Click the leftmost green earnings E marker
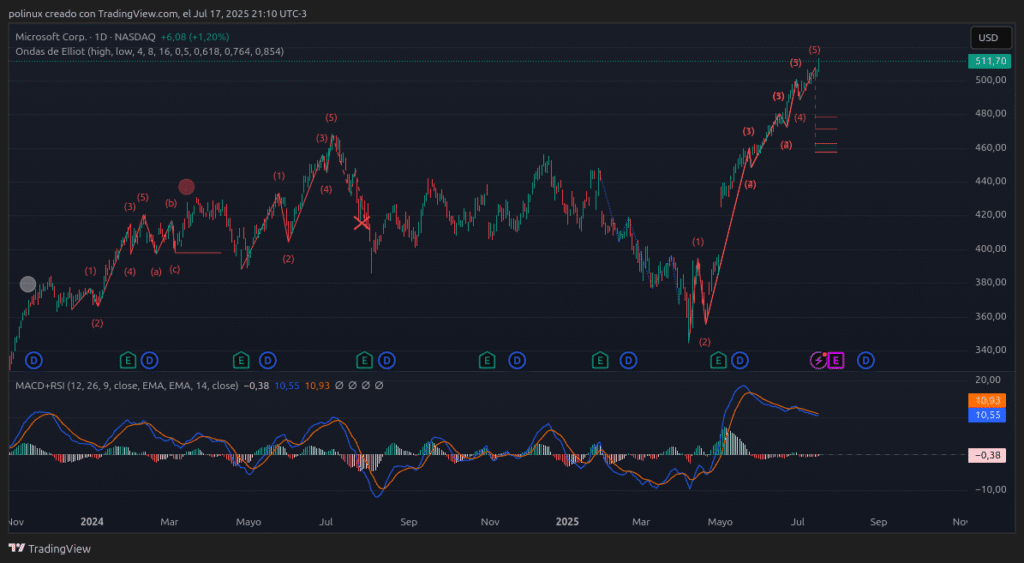Image resolution: width=1024 pixels, height=563 pixels. pos(128,360)
